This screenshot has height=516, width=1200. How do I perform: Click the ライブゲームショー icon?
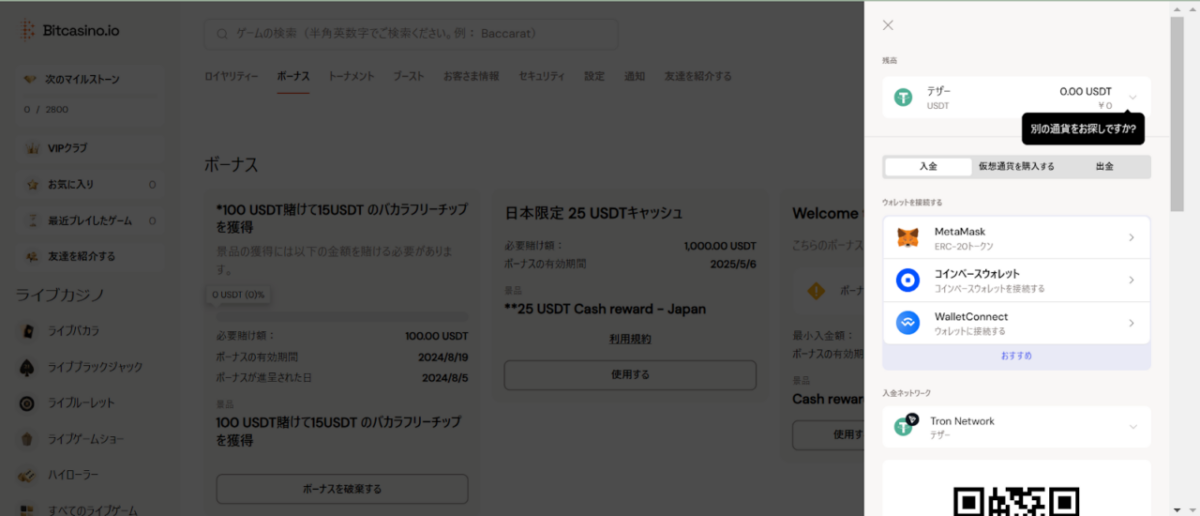click(x=27, y=439)
